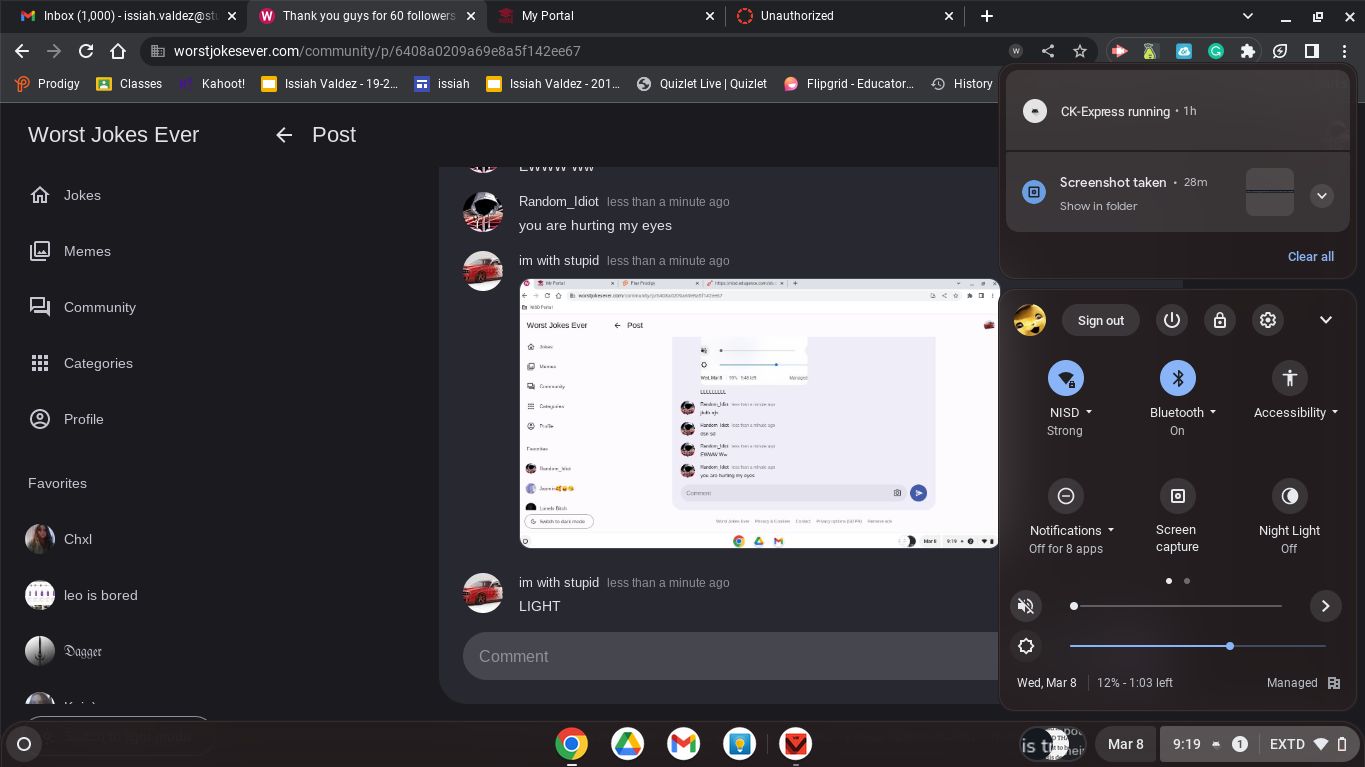Click the power button in quick settings
The image size is (1365, 767).
click(x=1172, y=320)
